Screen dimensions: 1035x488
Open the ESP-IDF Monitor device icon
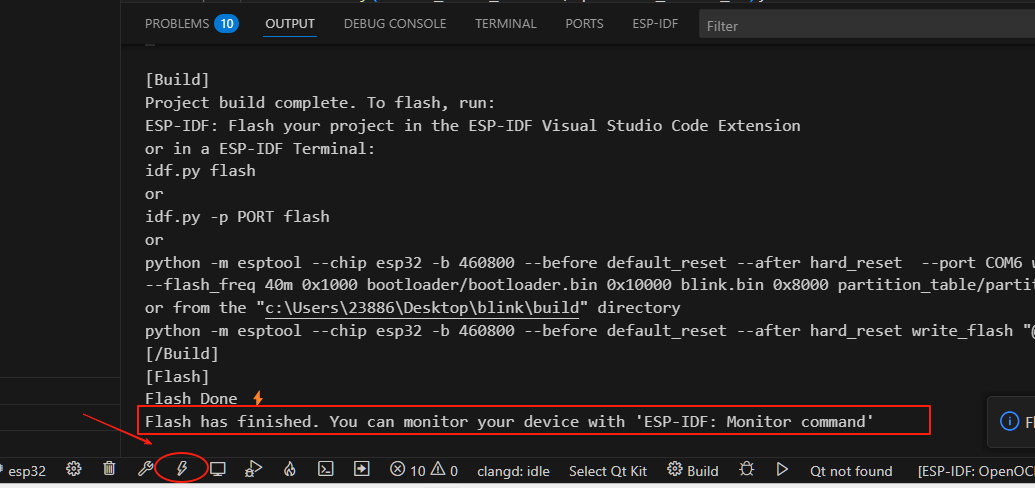(x=218, y=469)
